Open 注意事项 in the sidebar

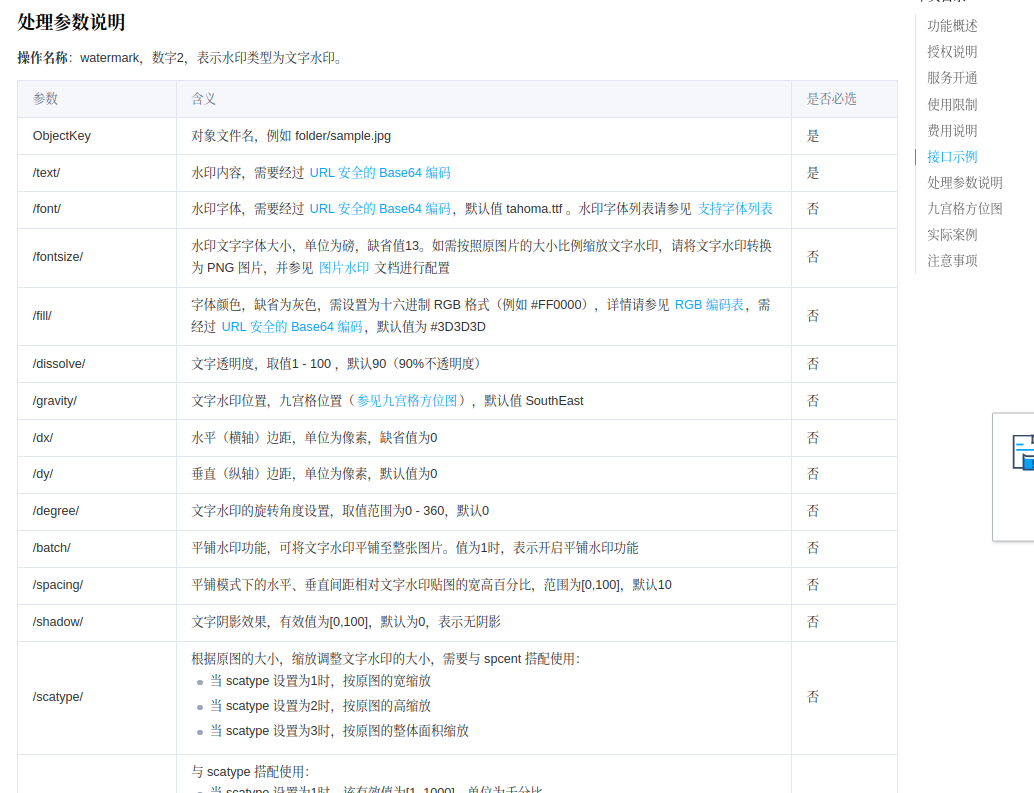pos(952,260)
